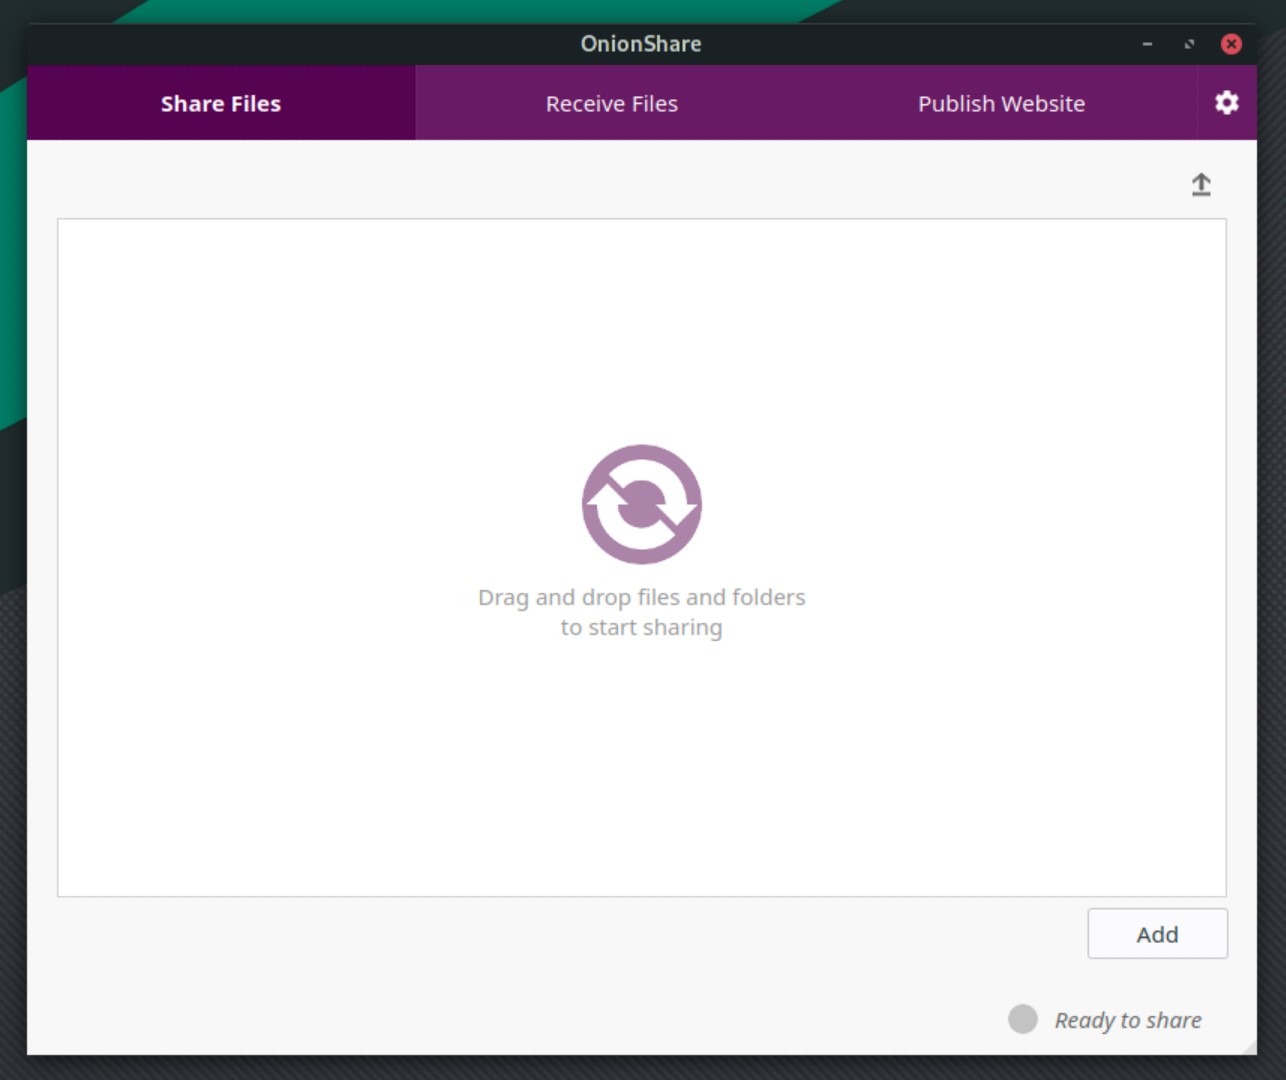Switch to the Share Files tab
This screenshot has height=1080, width=1286.
pyautogui.click(x=221, y=103)
